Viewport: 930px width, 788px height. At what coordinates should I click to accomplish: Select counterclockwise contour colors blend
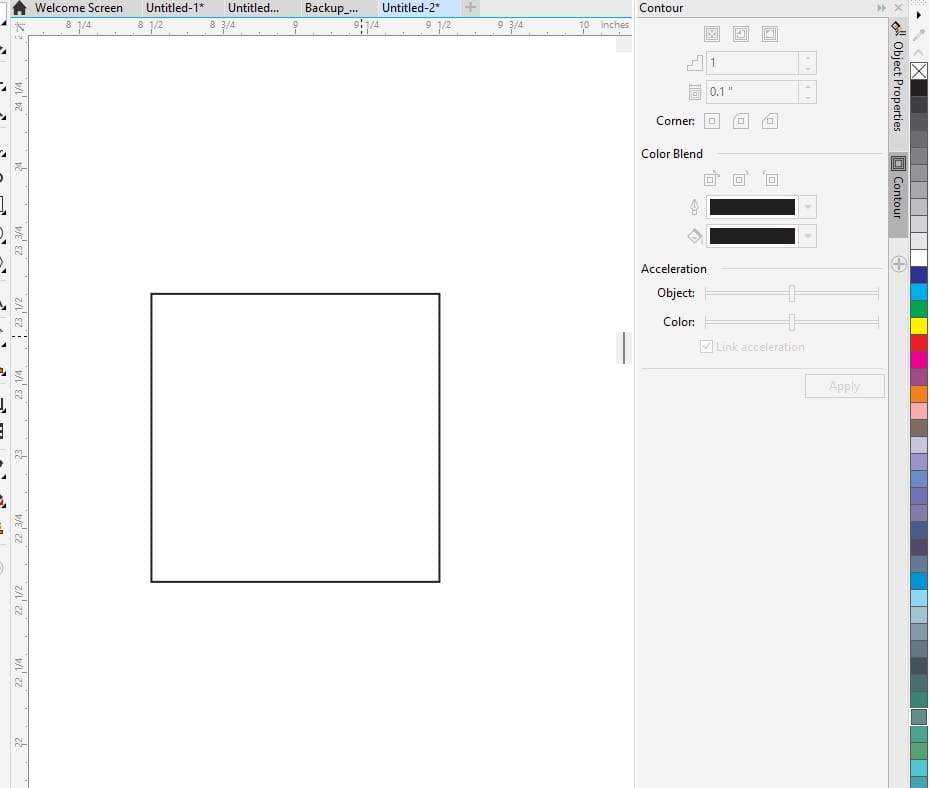click(x=771, y=178)
